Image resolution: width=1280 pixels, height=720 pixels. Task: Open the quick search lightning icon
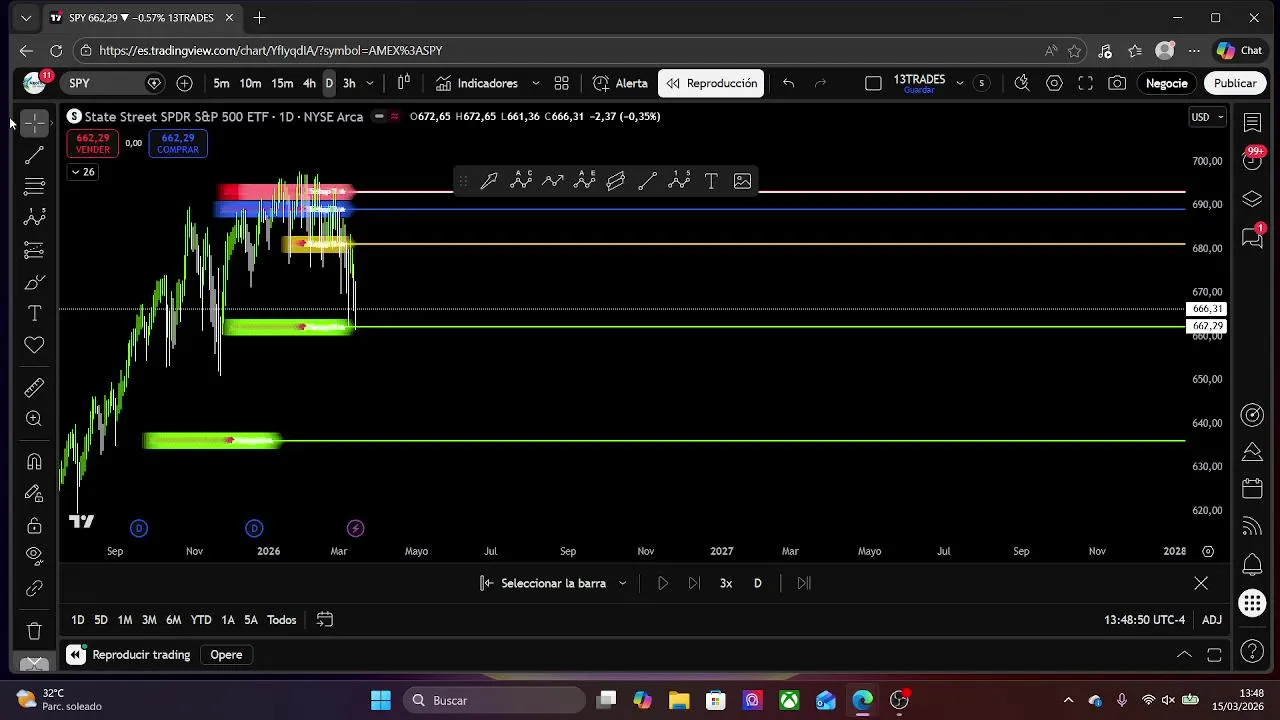1022,83
